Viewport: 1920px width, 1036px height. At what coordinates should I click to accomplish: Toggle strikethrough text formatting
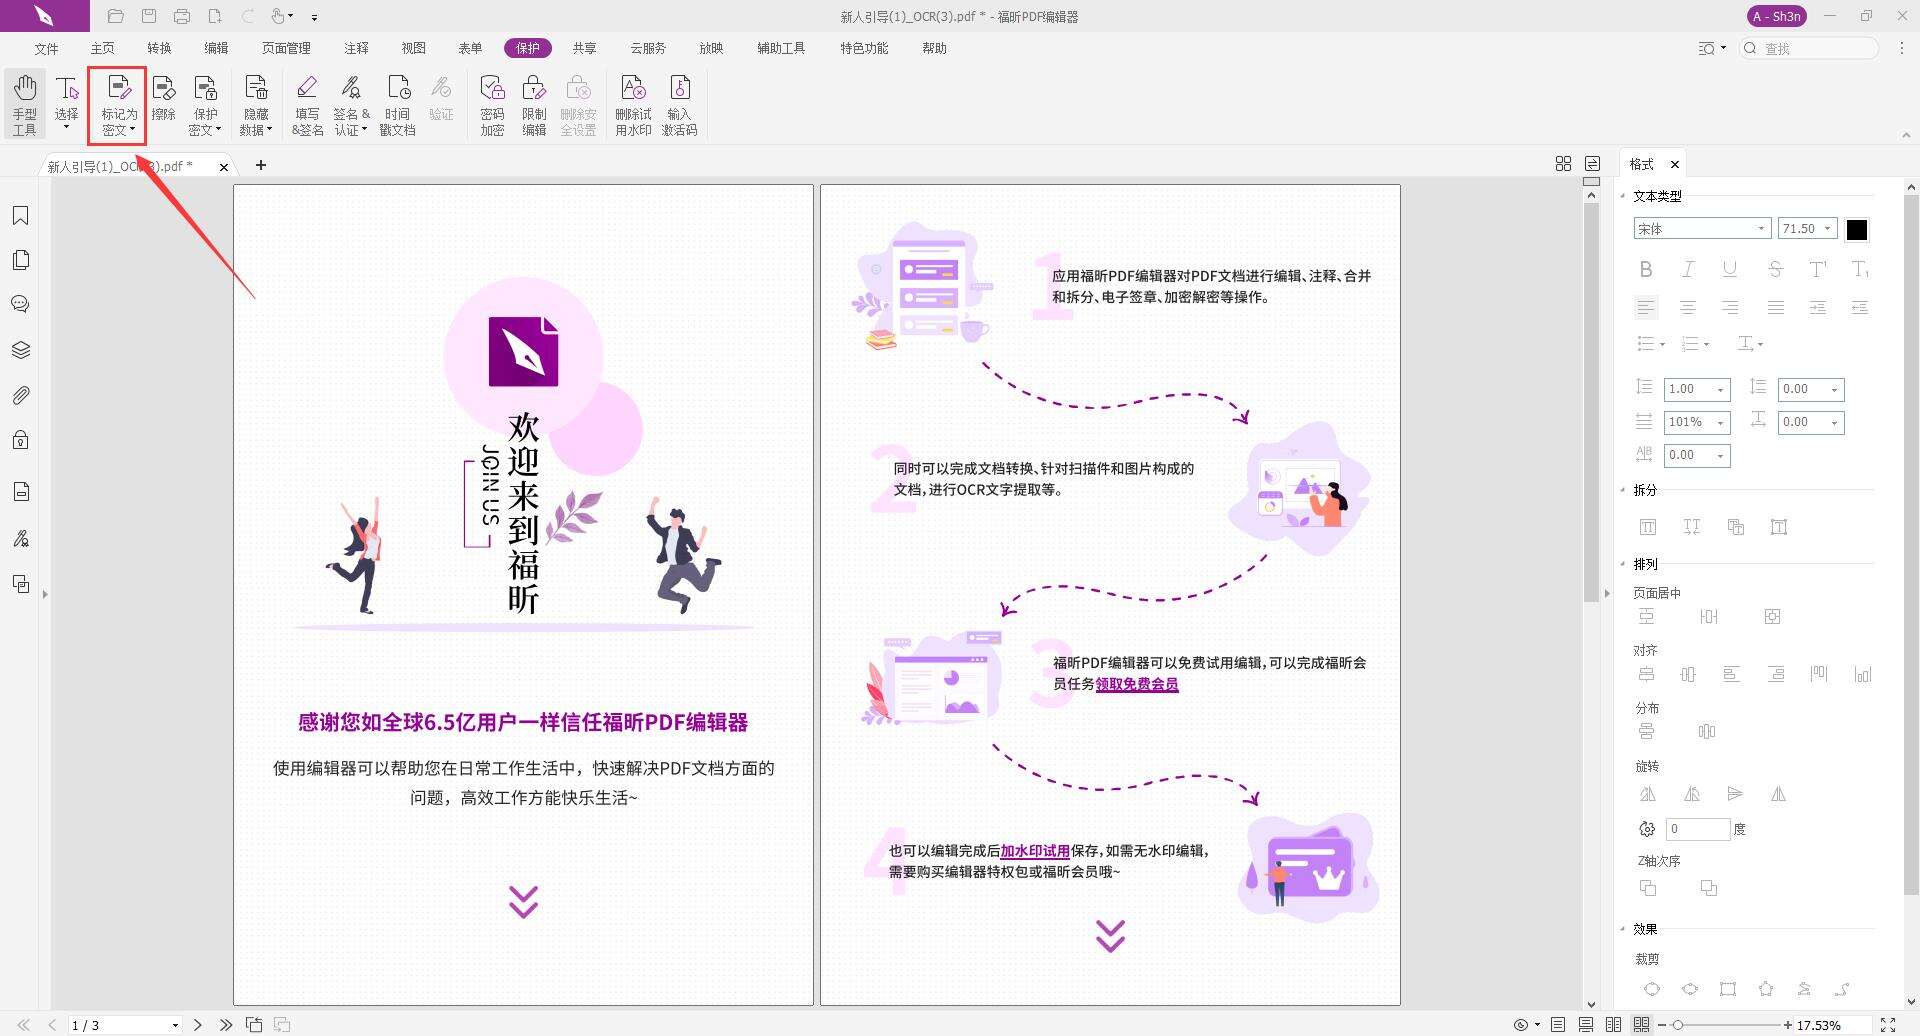pyautogui.click(x=1775, y=269)
